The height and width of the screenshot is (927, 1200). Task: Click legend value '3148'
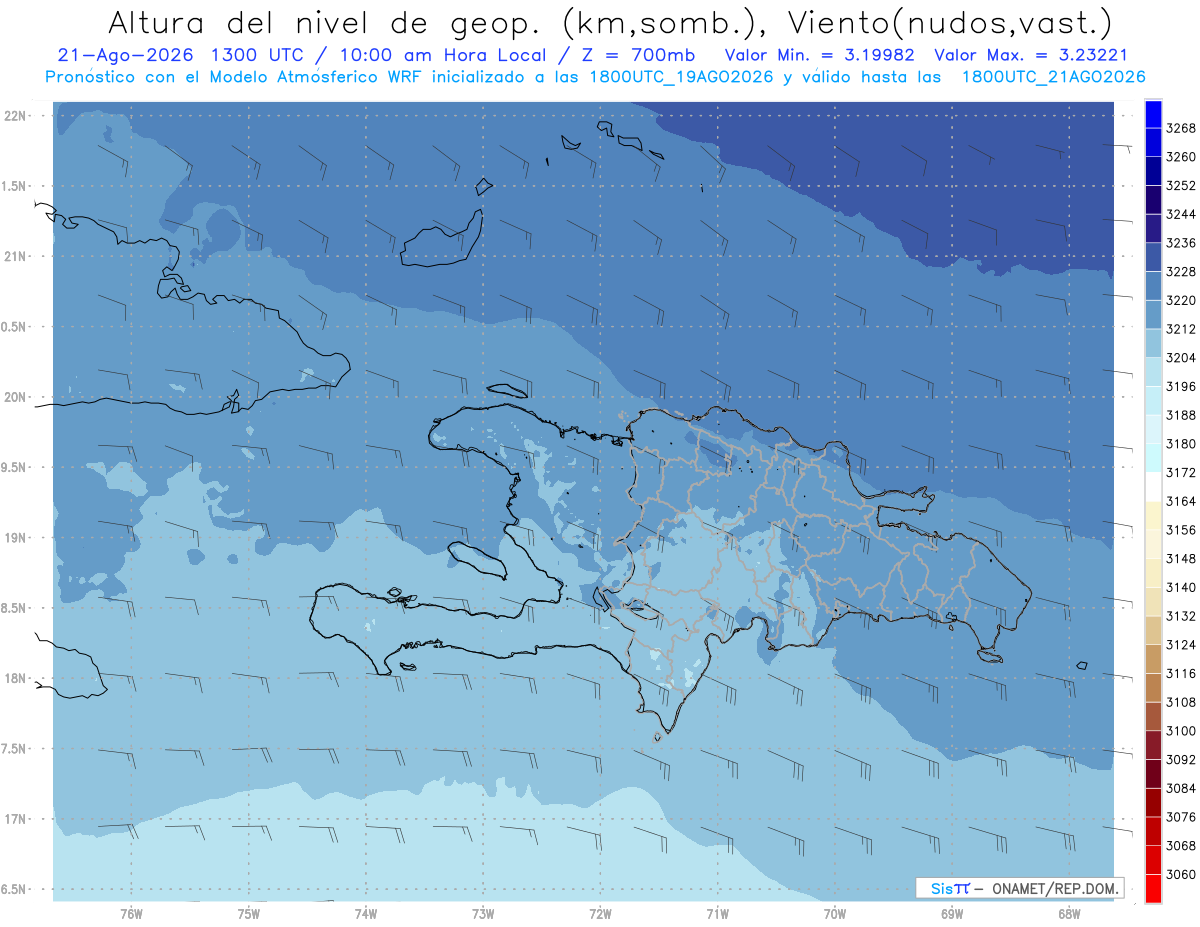[1180, 558]
